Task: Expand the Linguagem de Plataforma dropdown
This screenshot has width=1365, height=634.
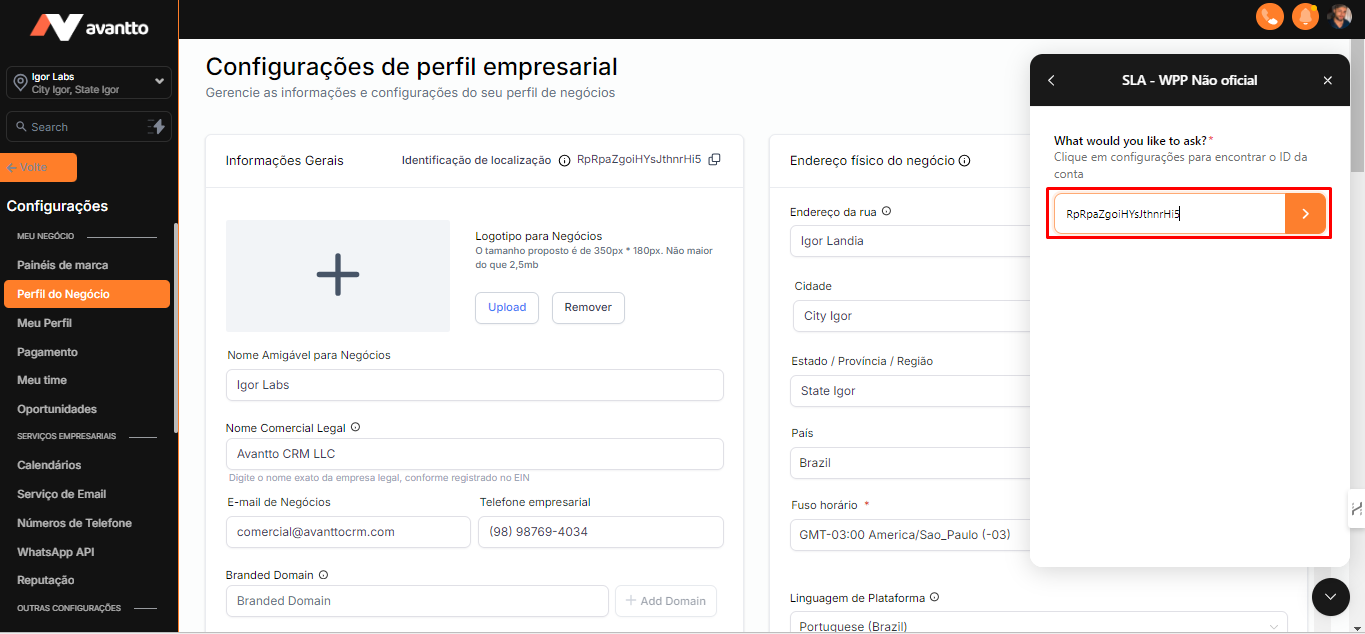Action: [x=1040, y=625]
